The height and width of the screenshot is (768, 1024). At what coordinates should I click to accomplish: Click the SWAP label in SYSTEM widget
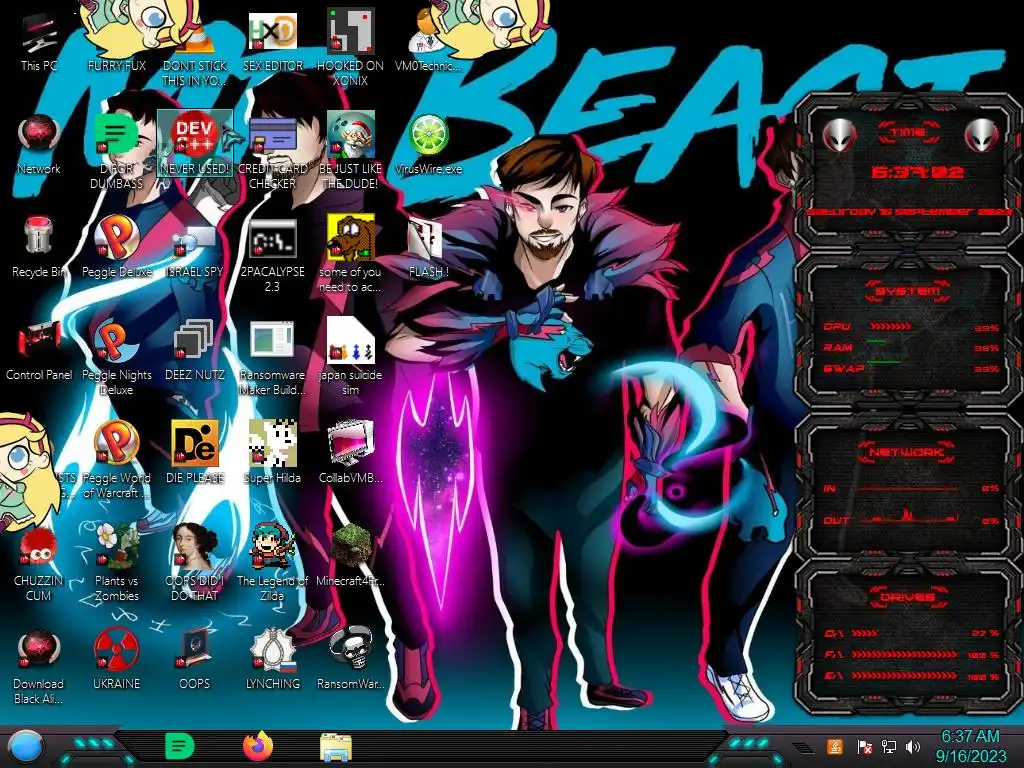pos(843,368)
